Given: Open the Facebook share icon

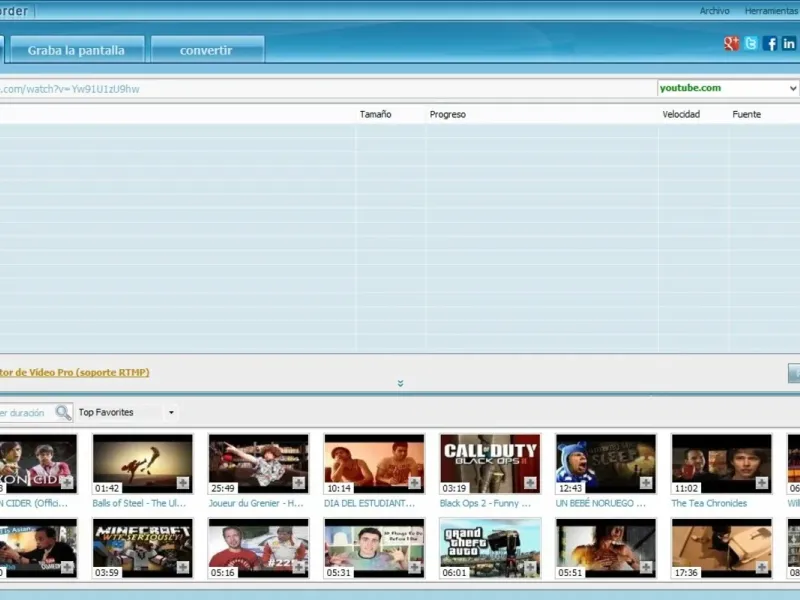Looking at the screenshot, I should tap(770, 44).
